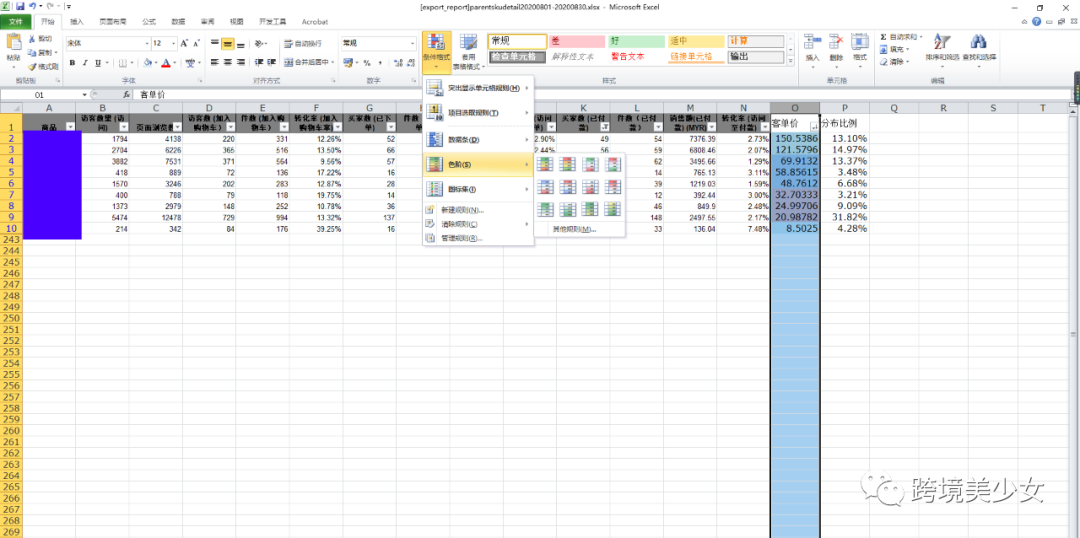Select the first color scale in top row
Image resolution: width=1080 pixels, height=538 pixels.
[546, 164]
